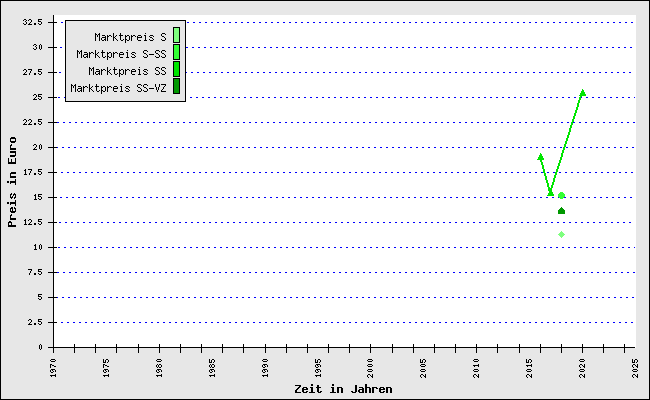Click the Marktpreis S-SS legend color swatch
This screenshot has height=400, width=650.
tap(176, 53)
